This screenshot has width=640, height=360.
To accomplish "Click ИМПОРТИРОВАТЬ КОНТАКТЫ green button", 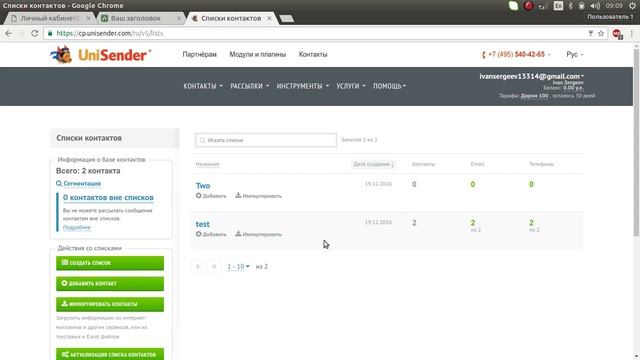I will point(110,304).
